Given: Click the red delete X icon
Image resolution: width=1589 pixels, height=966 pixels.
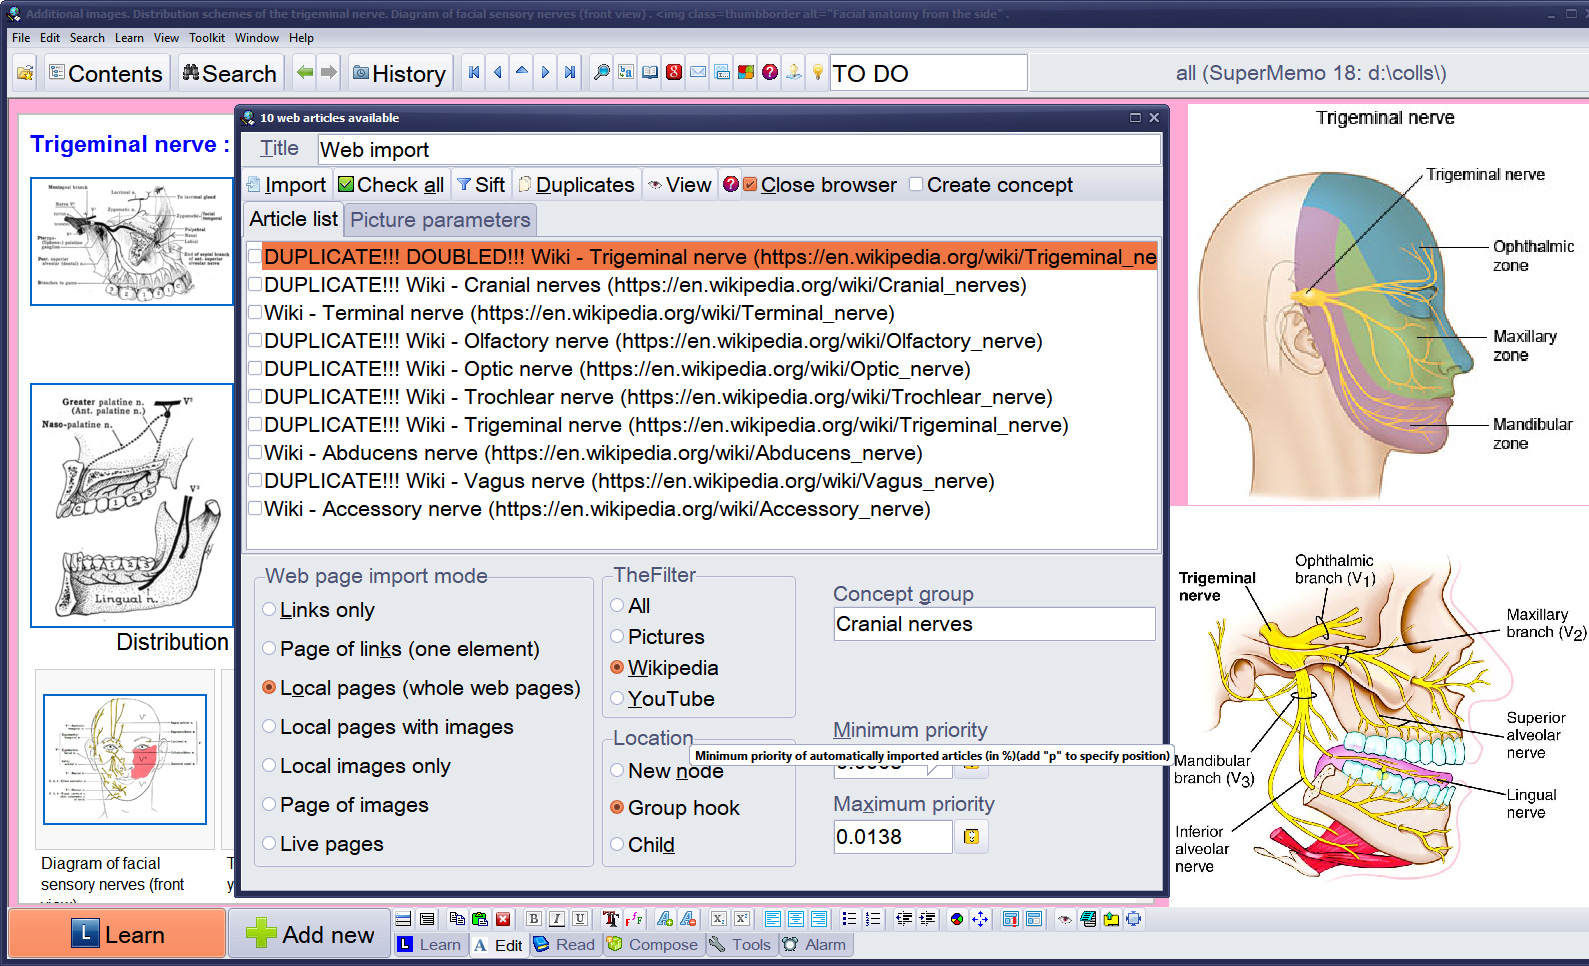Looking at the screenshot, I should pos(503,919).
